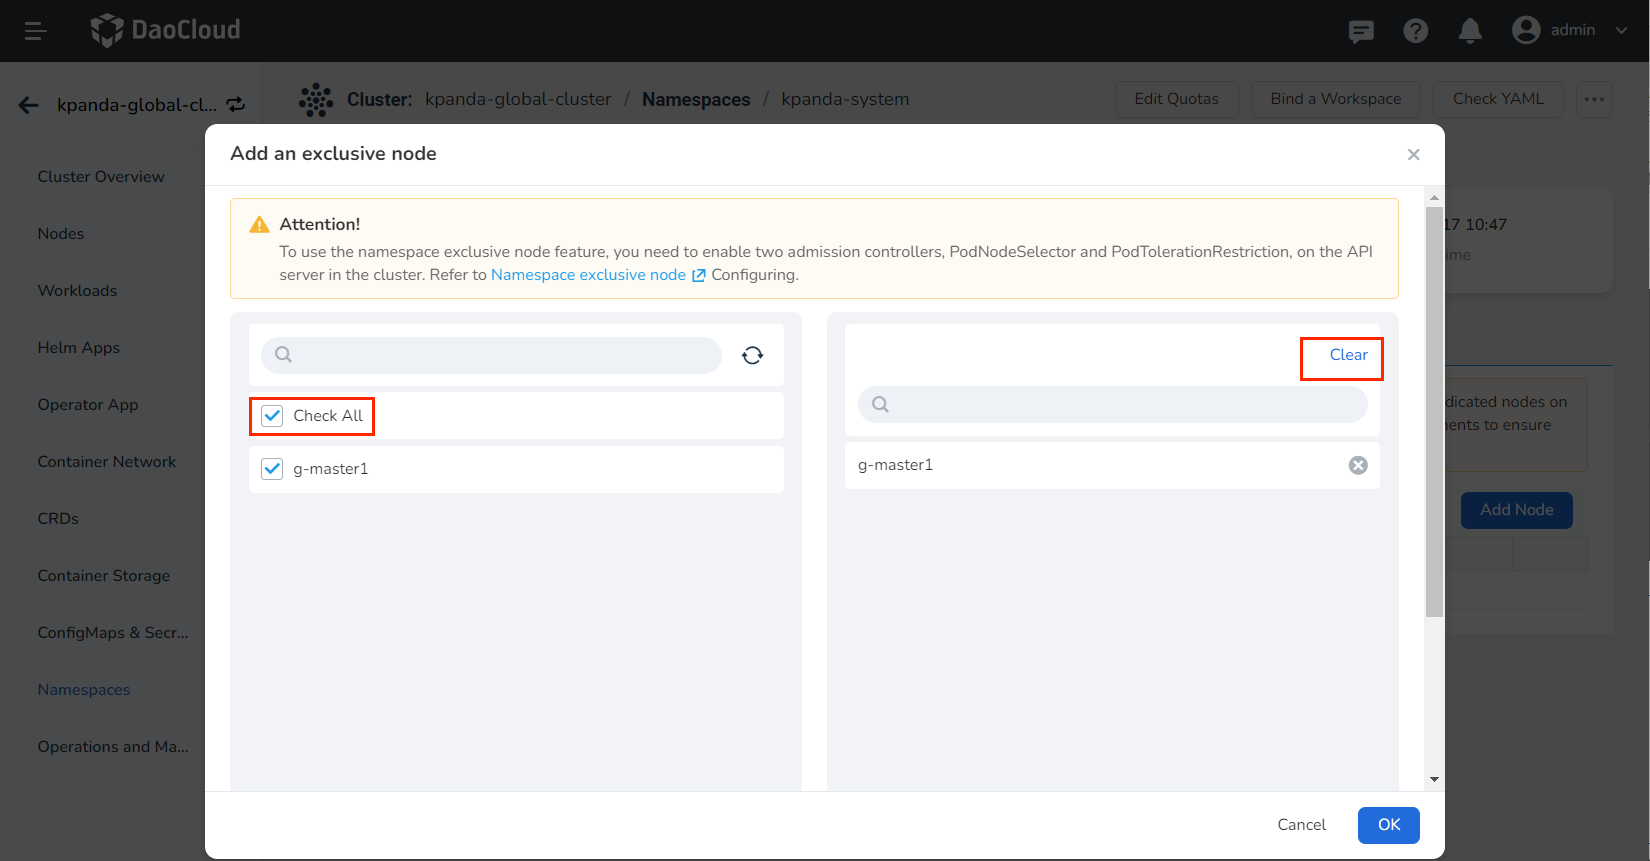Open Cluster Overview in sidebar
This screenshot has width=1650, height=861.
click(x=101, y=177)
